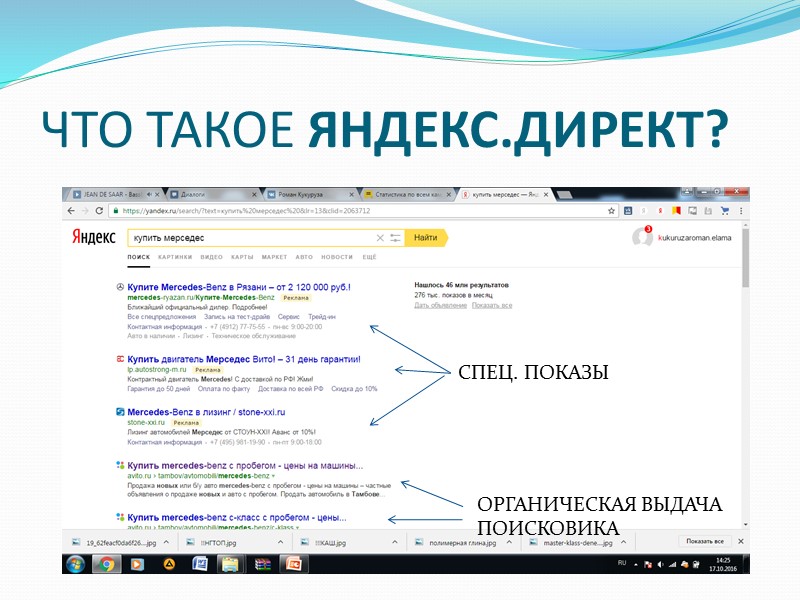Screen dimensions: 800x600
Task: Open WinRAR taskbar icon
Action: tap(263, 564)
